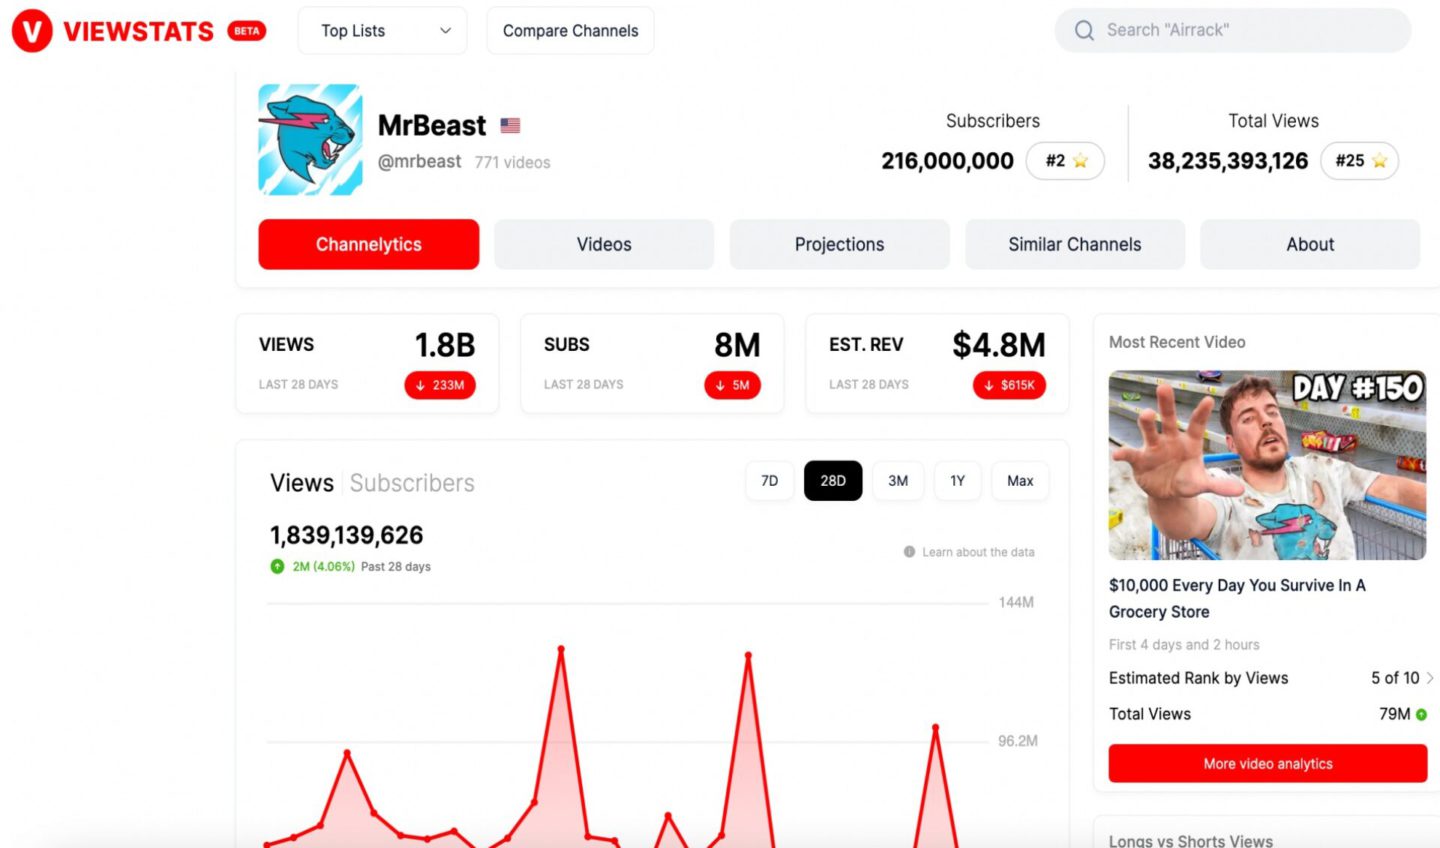Click the Compare Channels button
This screenshot has height=848, width=1440.
click(x=570, y=30)
